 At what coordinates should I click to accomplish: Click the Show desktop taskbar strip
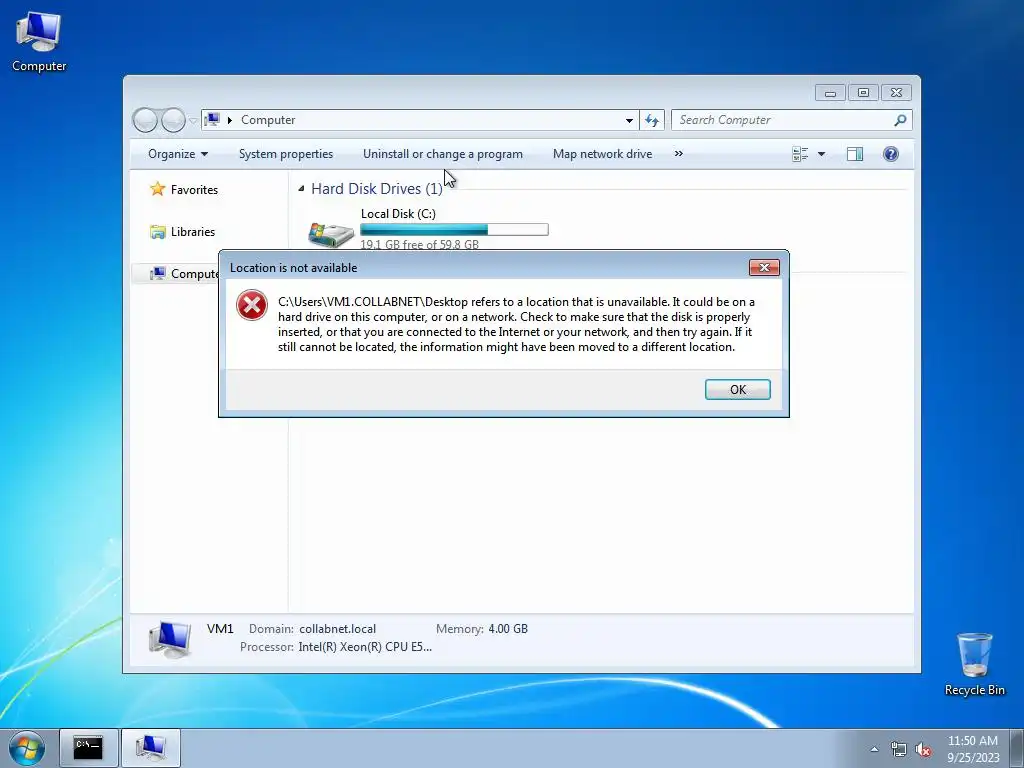[1017, 748]
